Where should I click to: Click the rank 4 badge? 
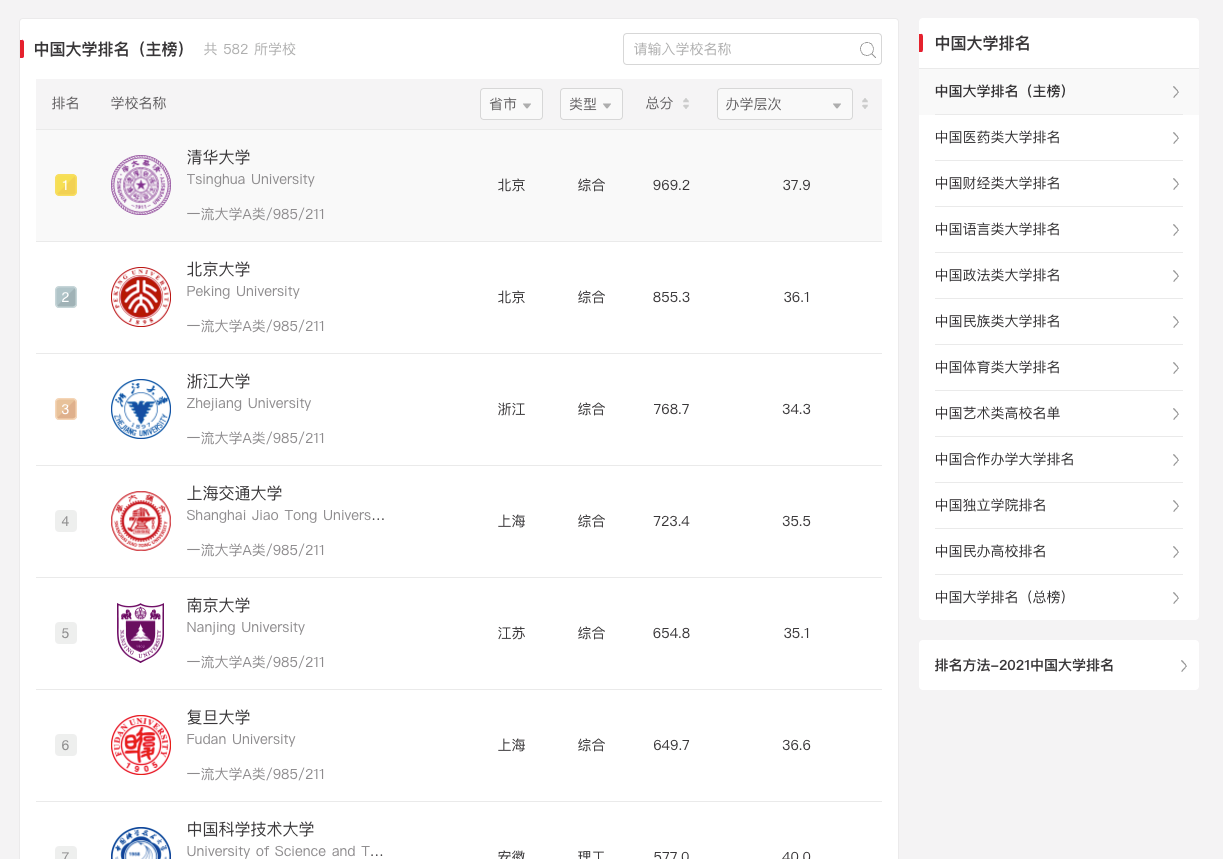point(65,521)
